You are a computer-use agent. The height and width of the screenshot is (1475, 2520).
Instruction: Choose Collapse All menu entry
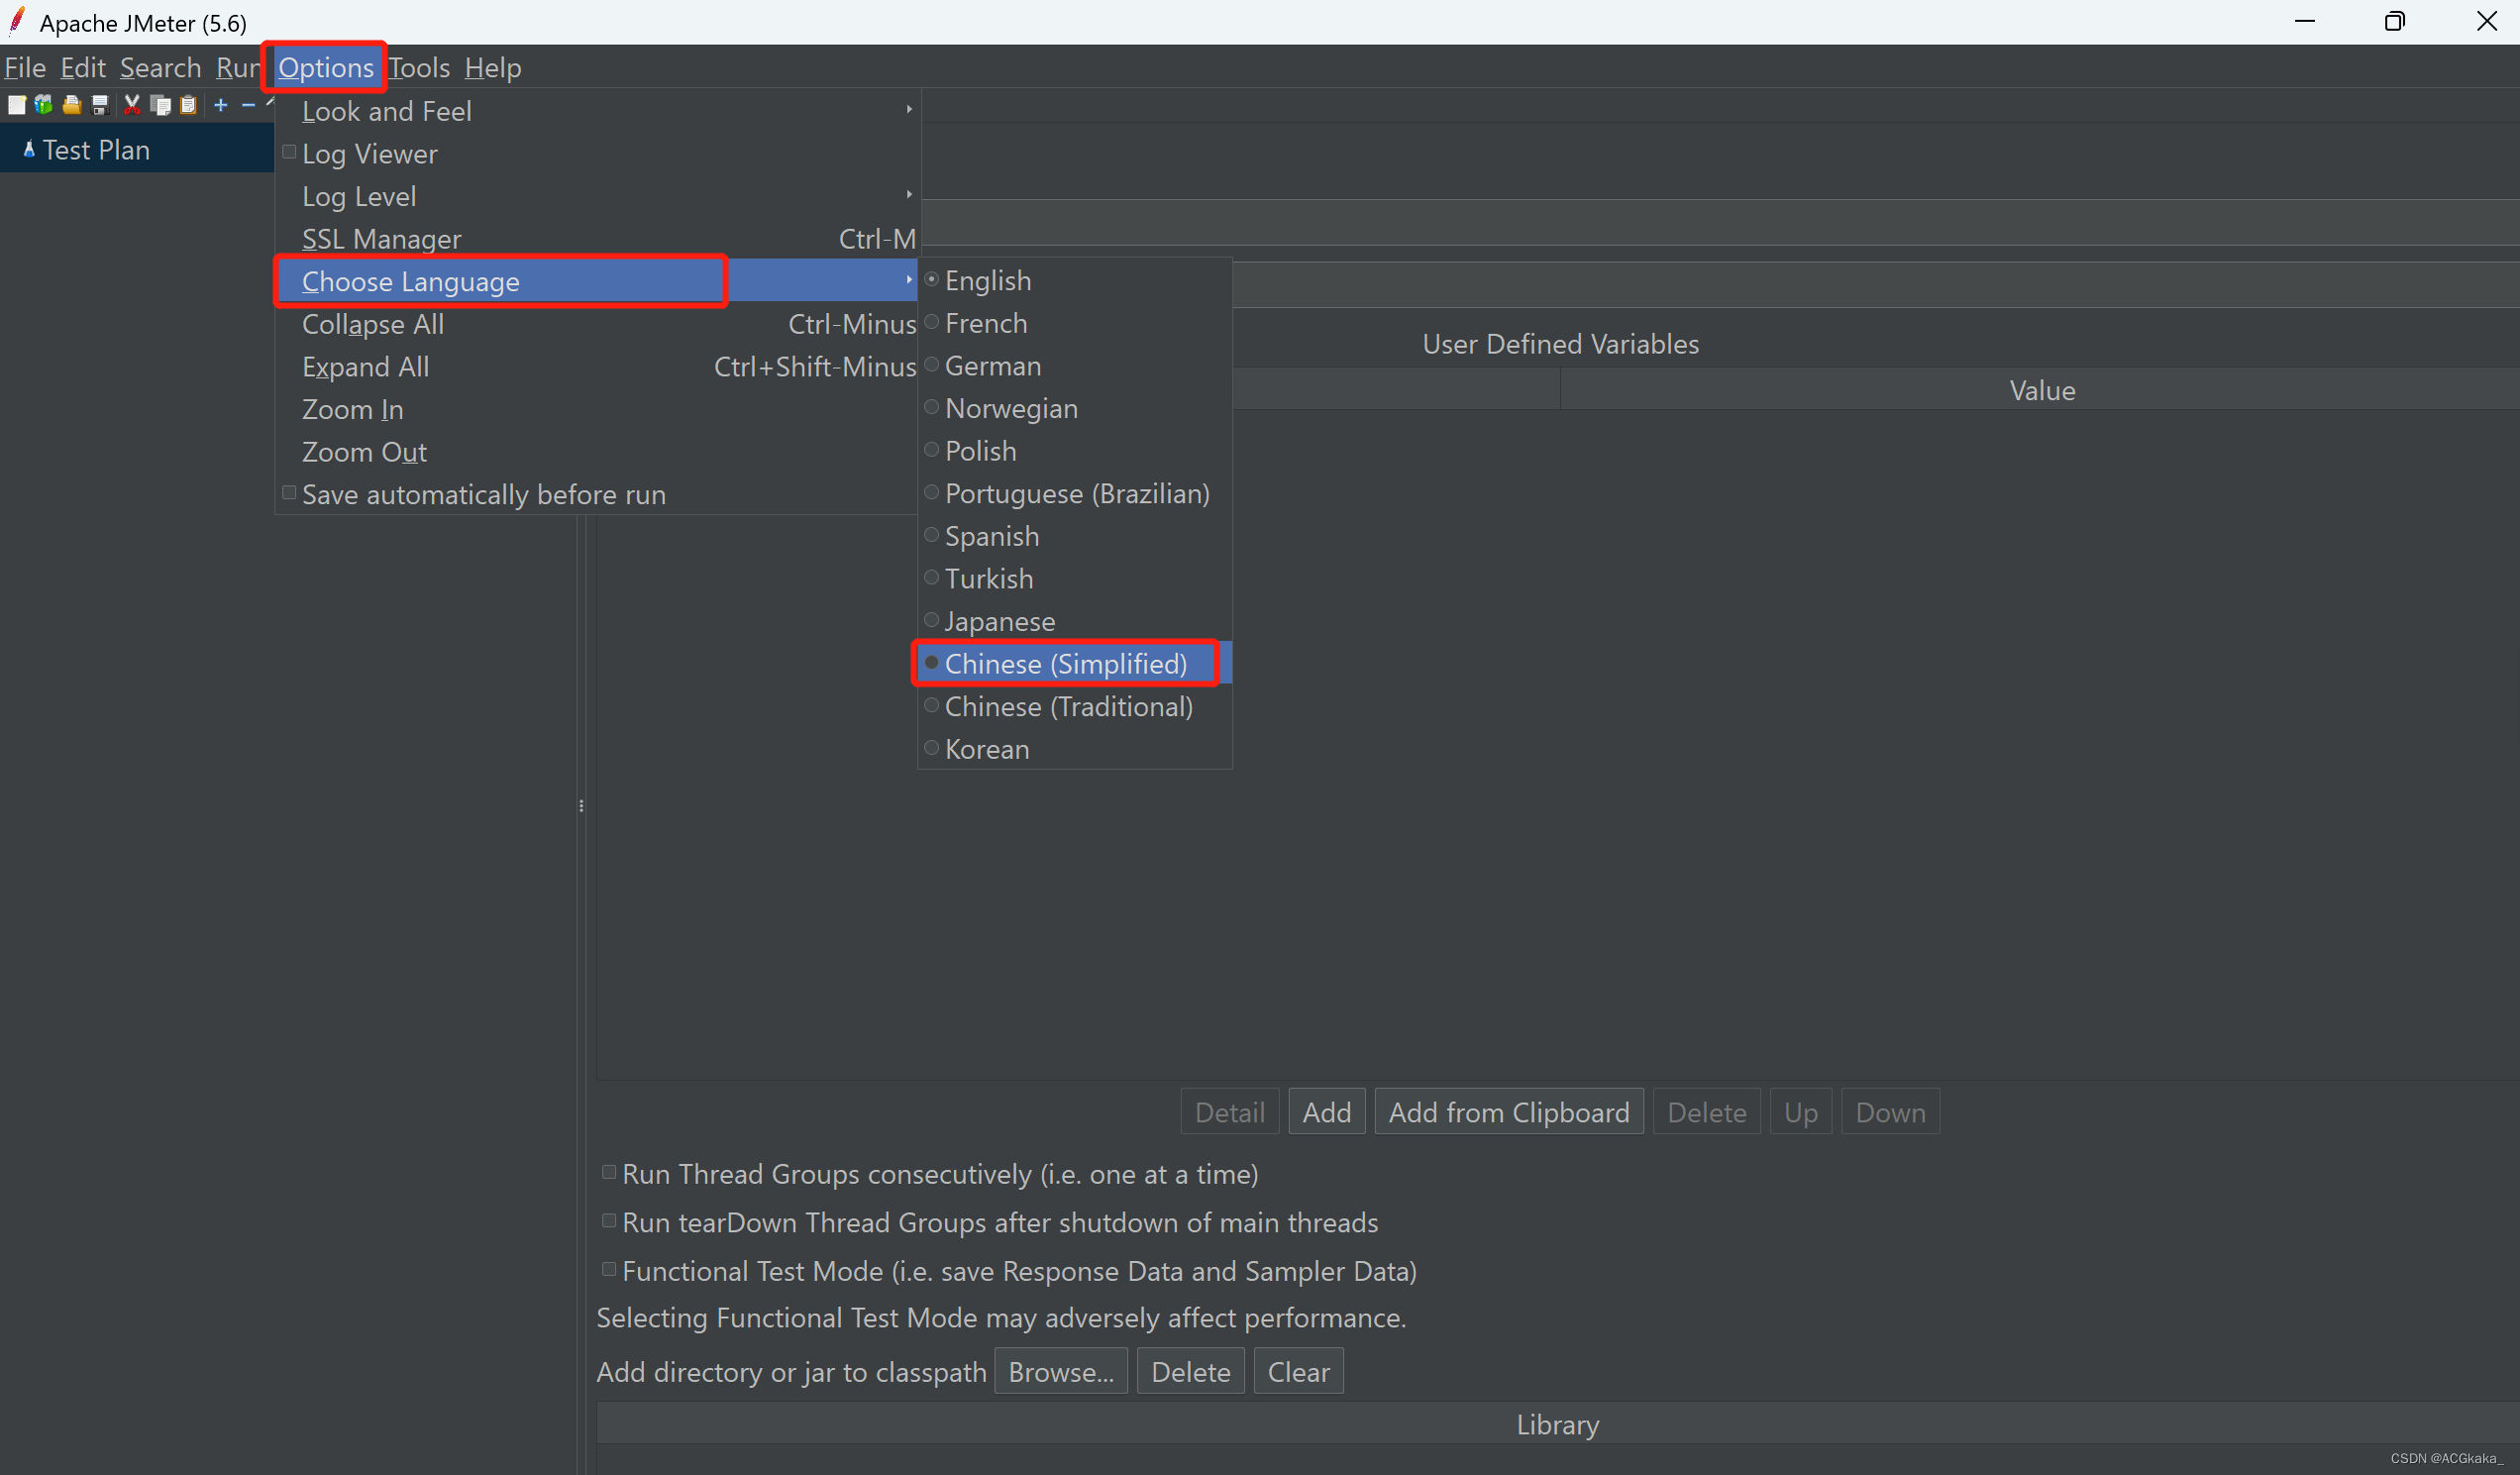pyautogui.click(x=598, y=324)
